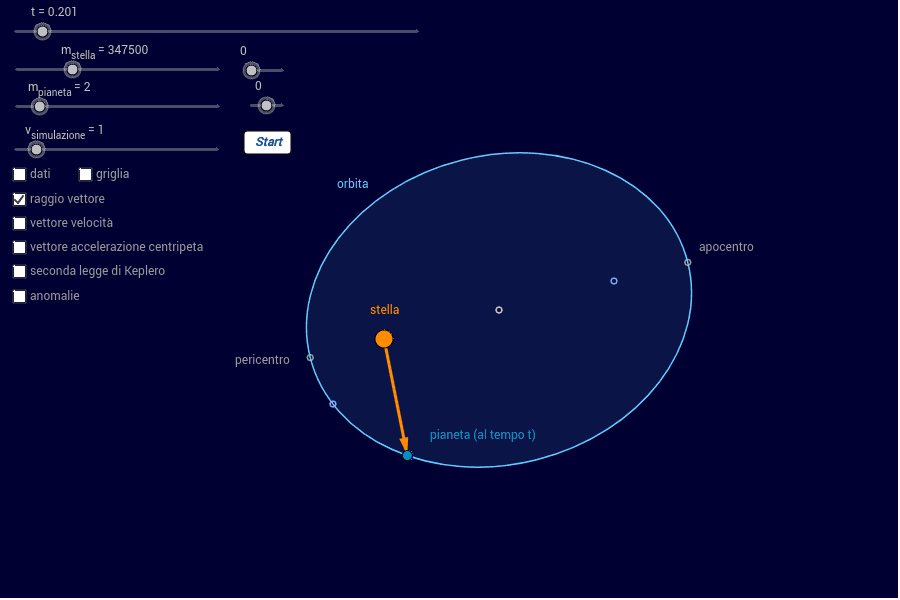The width and height of the screenshot is (900, 600).
Task: Enable the dati checkbox
Action: pyautogui.click(x=20, y=174)
